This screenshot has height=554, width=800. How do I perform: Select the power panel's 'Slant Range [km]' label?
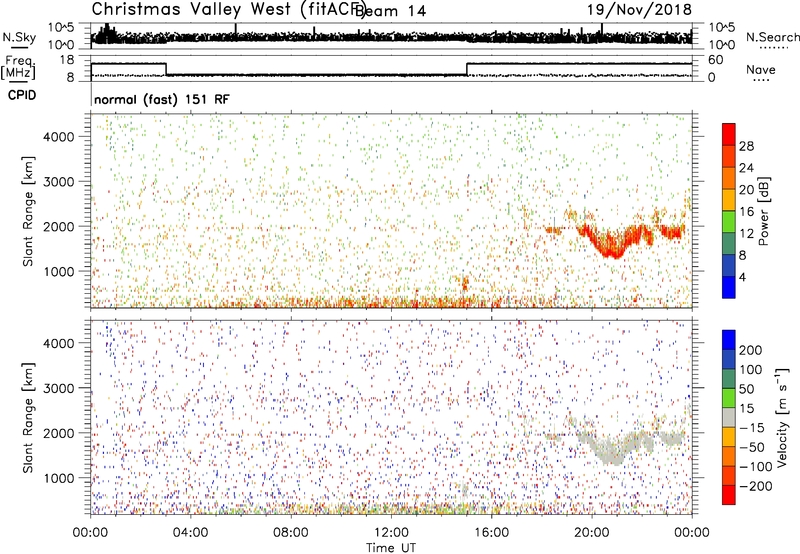point(28,211)
